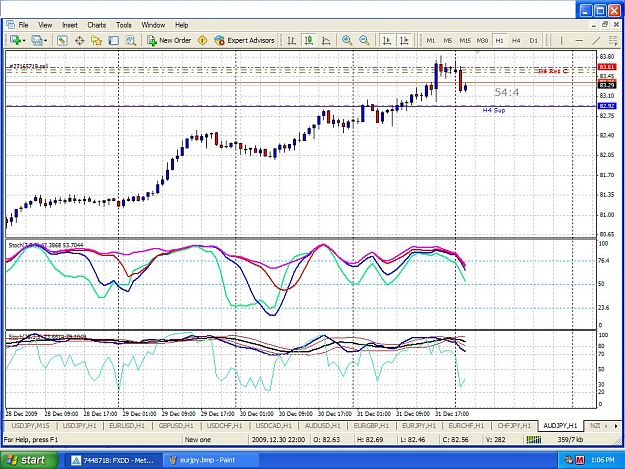Open the File menu
Image resolution: width=625 pixels, height=469 pixels.
click(23, 25)
